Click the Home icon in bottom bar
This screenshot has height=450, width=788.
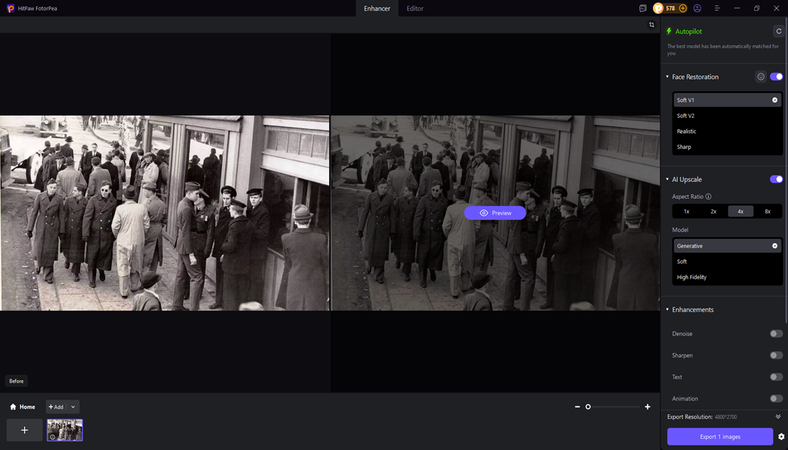pos(13,407)
